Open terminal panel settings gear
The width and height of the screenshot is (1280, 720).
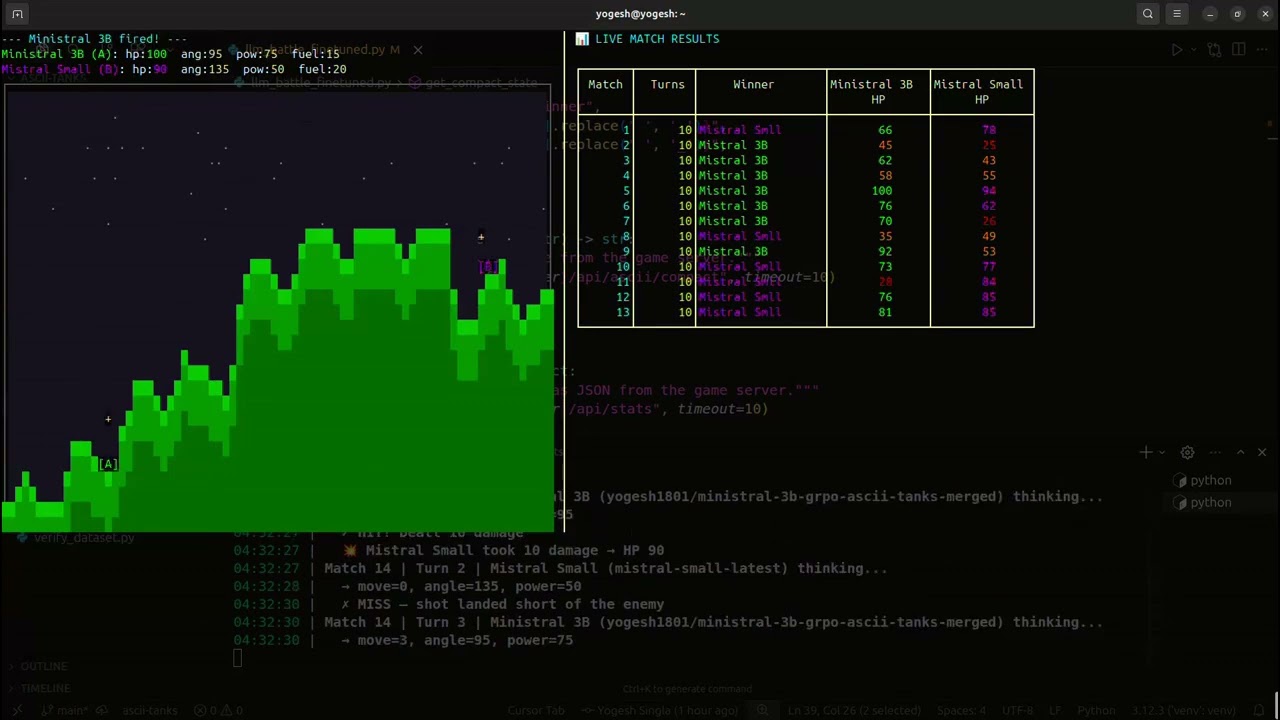[x=1187, y=453]
